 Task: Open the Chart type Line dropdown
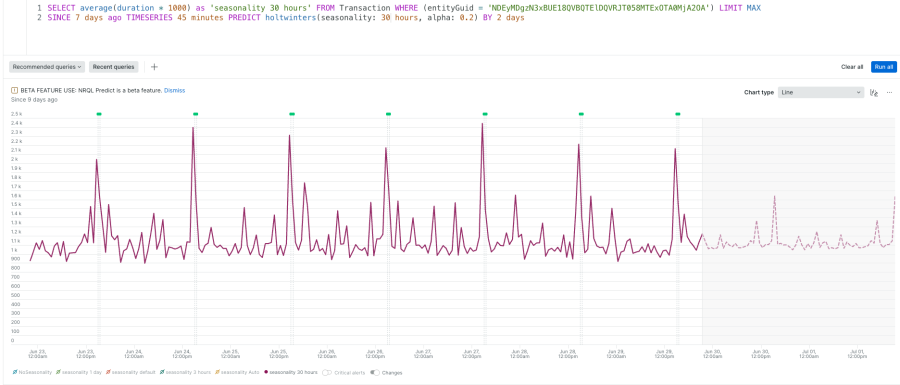pyautogui.click(x=821, y=92)
